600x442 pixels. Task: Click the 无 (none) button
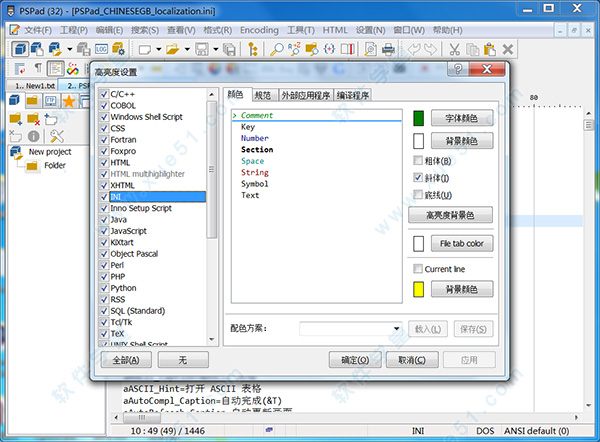pyautogui.click(x=183, y=360)
